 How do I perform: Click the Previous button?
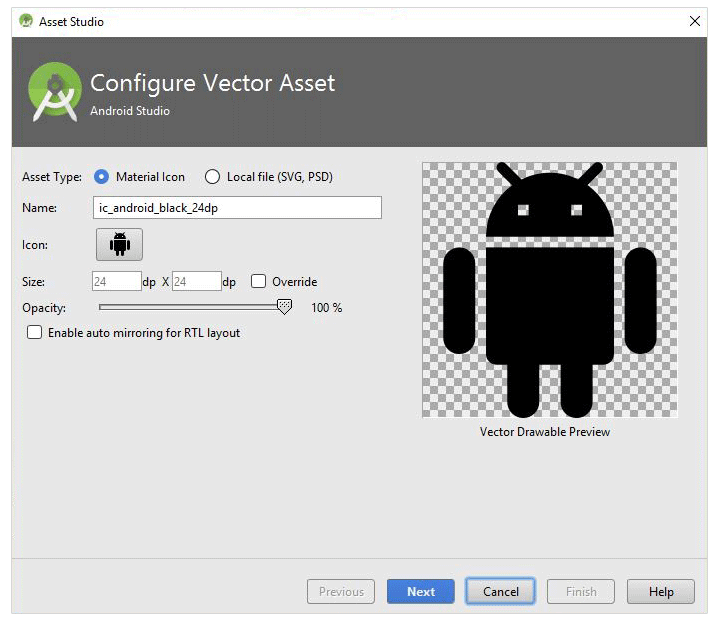341,591
